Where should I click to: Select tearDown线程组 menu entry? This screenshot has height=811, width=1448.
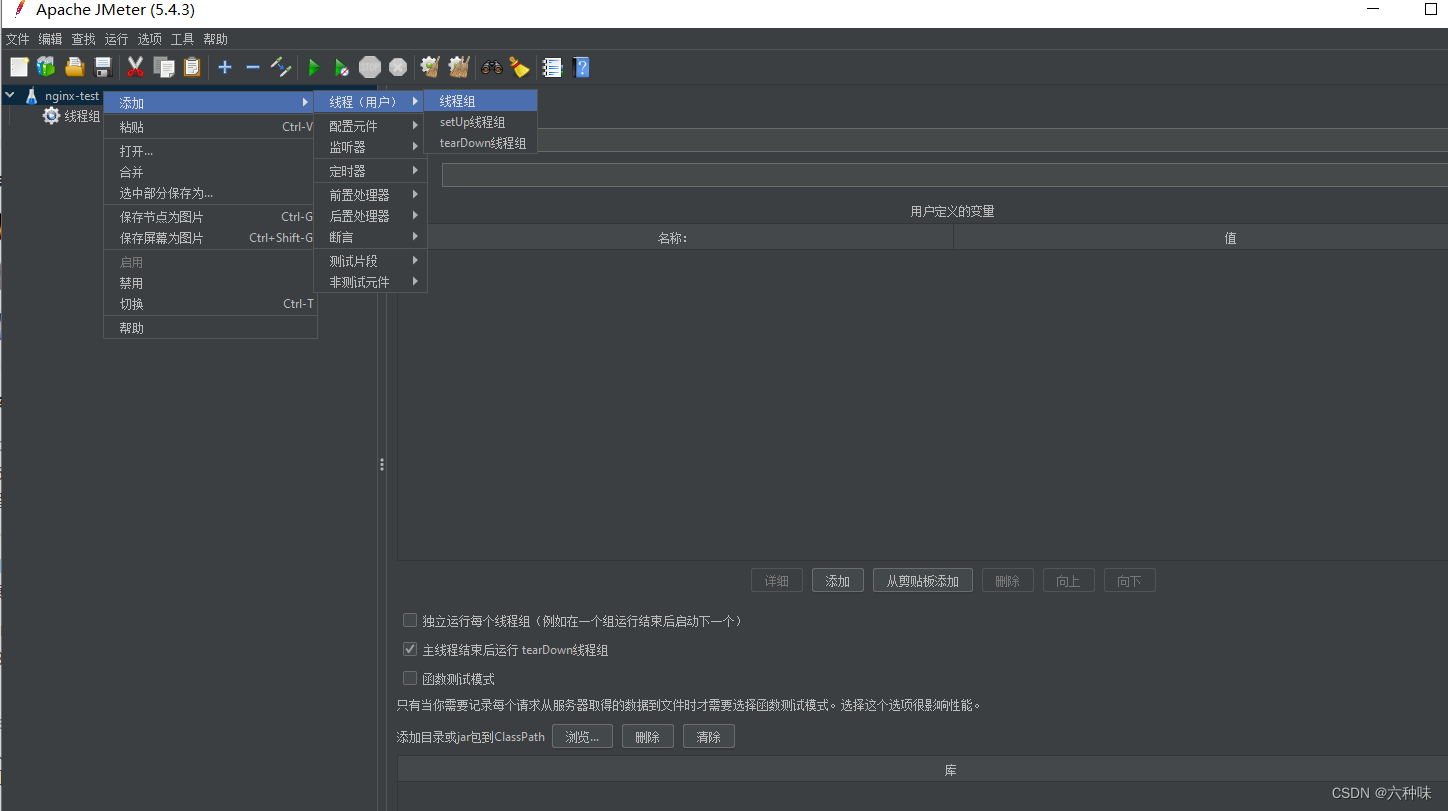tap(481, 143)
